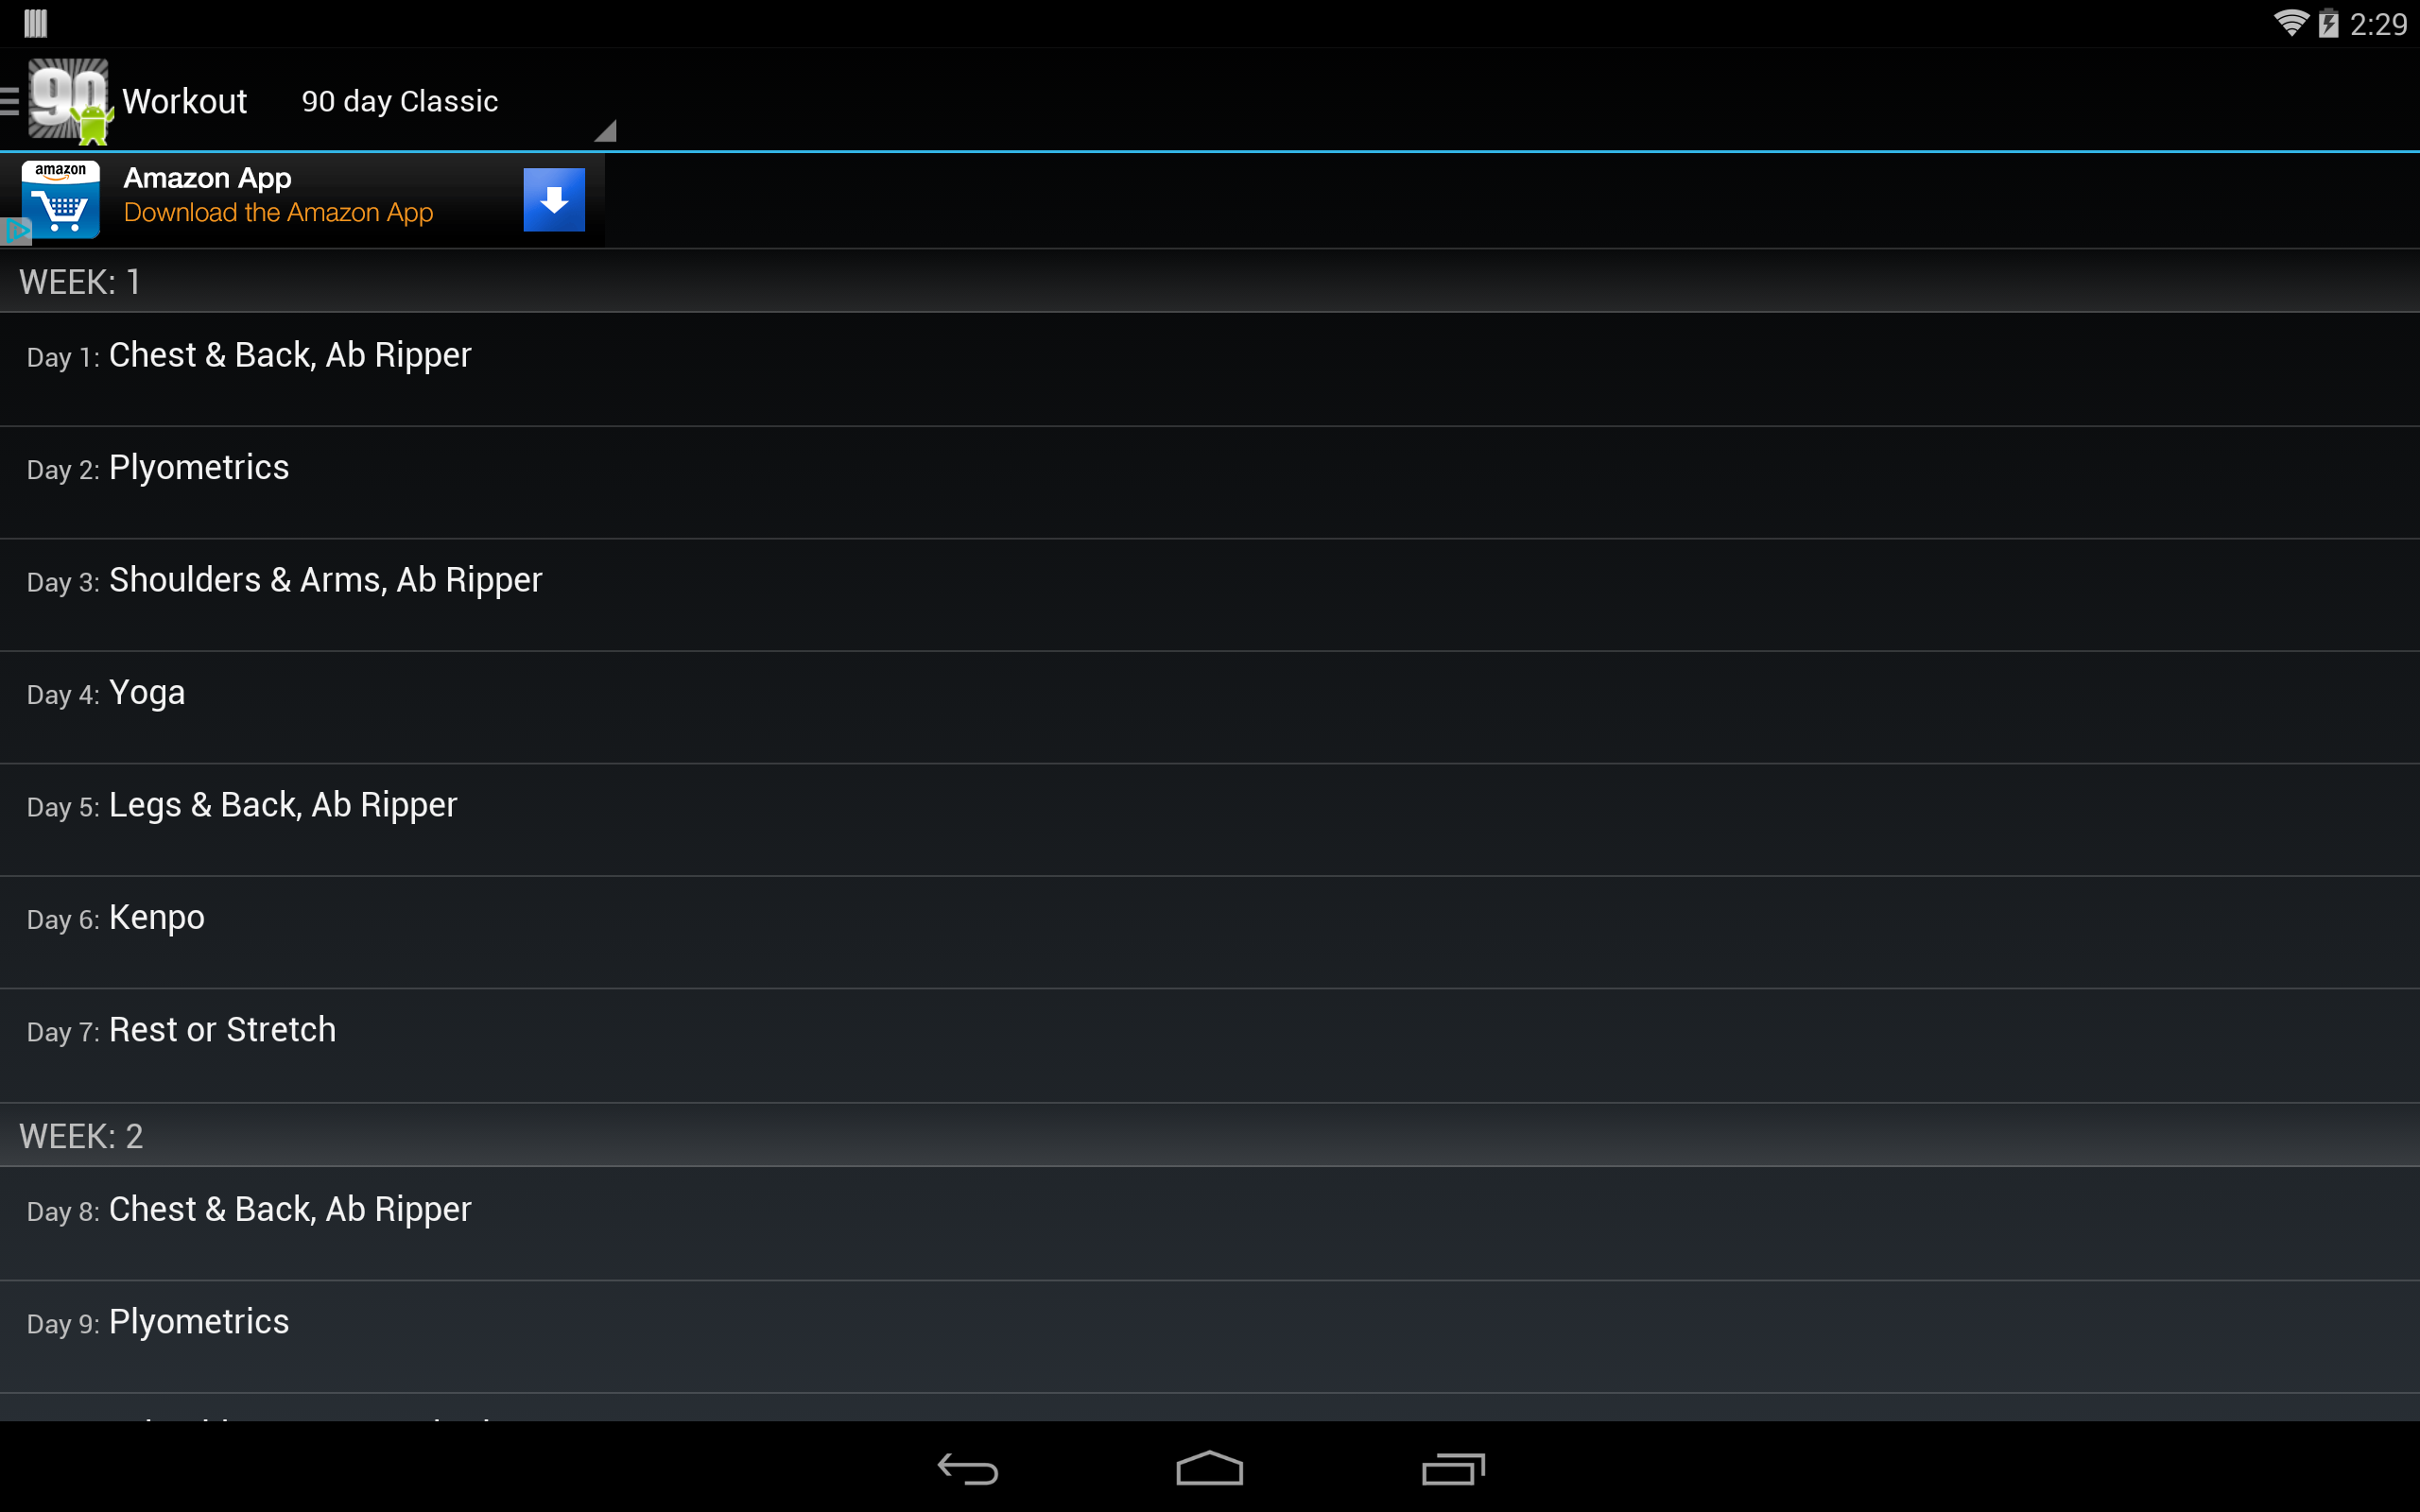Open Day 3: Shoulders & Arms, Ab Ripper
The image size is (2420, 1512).
click(1210, 595)
